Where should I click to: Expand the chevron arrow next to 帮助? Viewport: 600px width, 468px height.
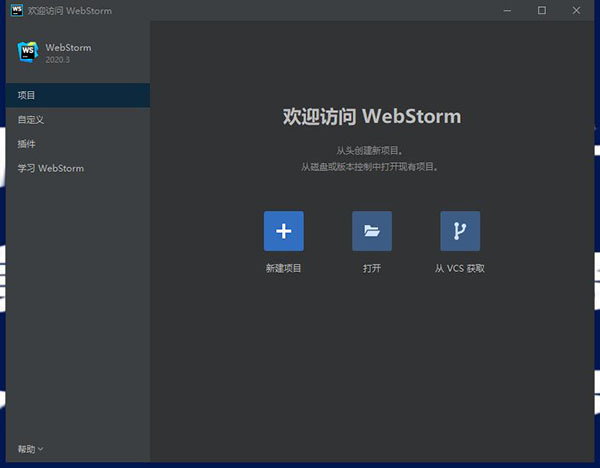(41, 450)
